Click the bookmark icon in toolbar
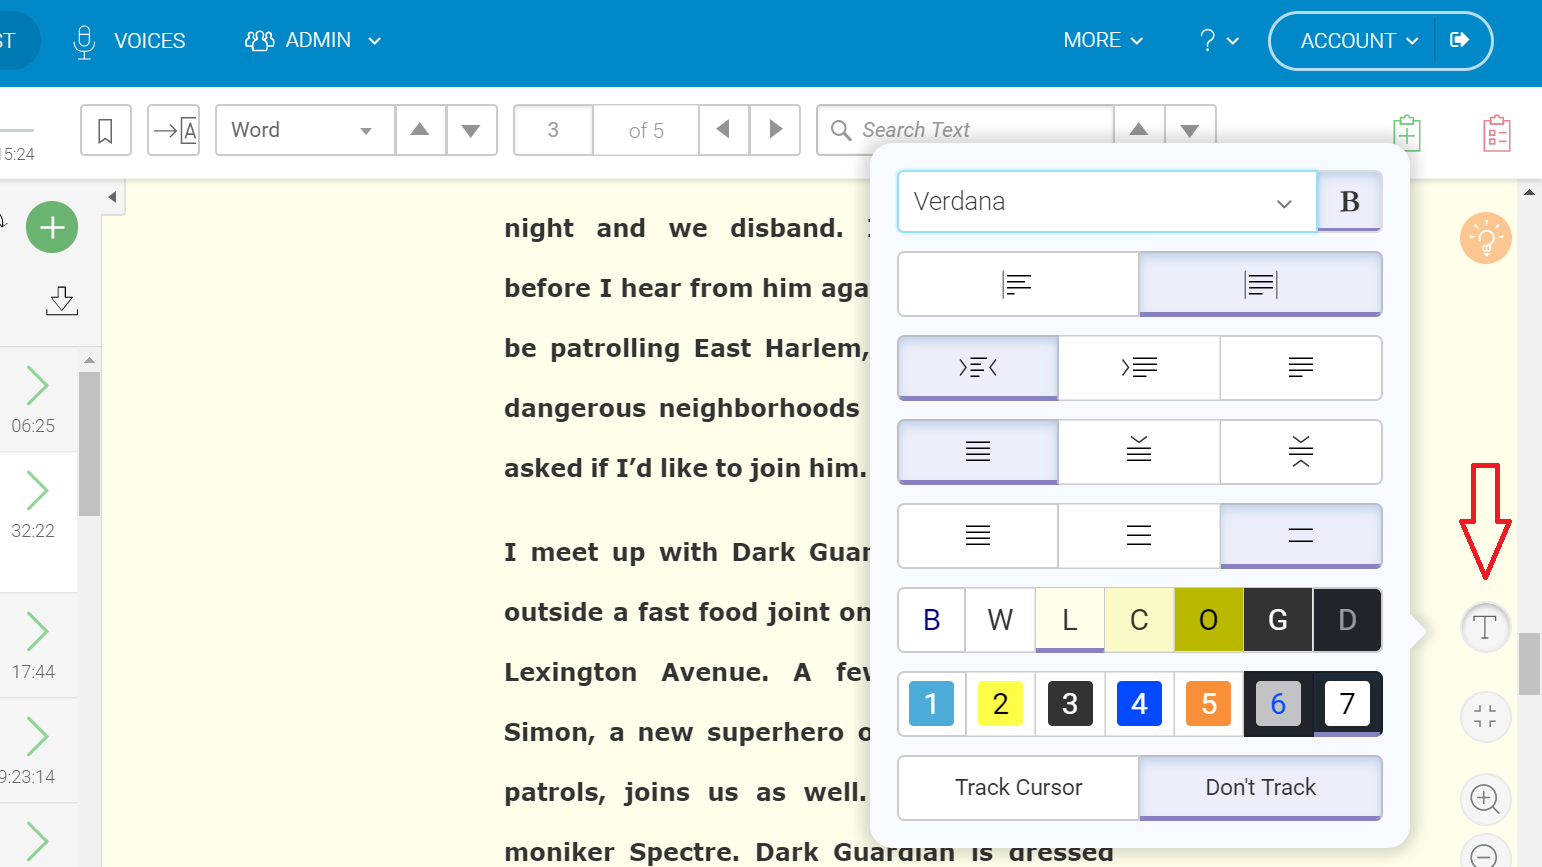 (105, 130)
